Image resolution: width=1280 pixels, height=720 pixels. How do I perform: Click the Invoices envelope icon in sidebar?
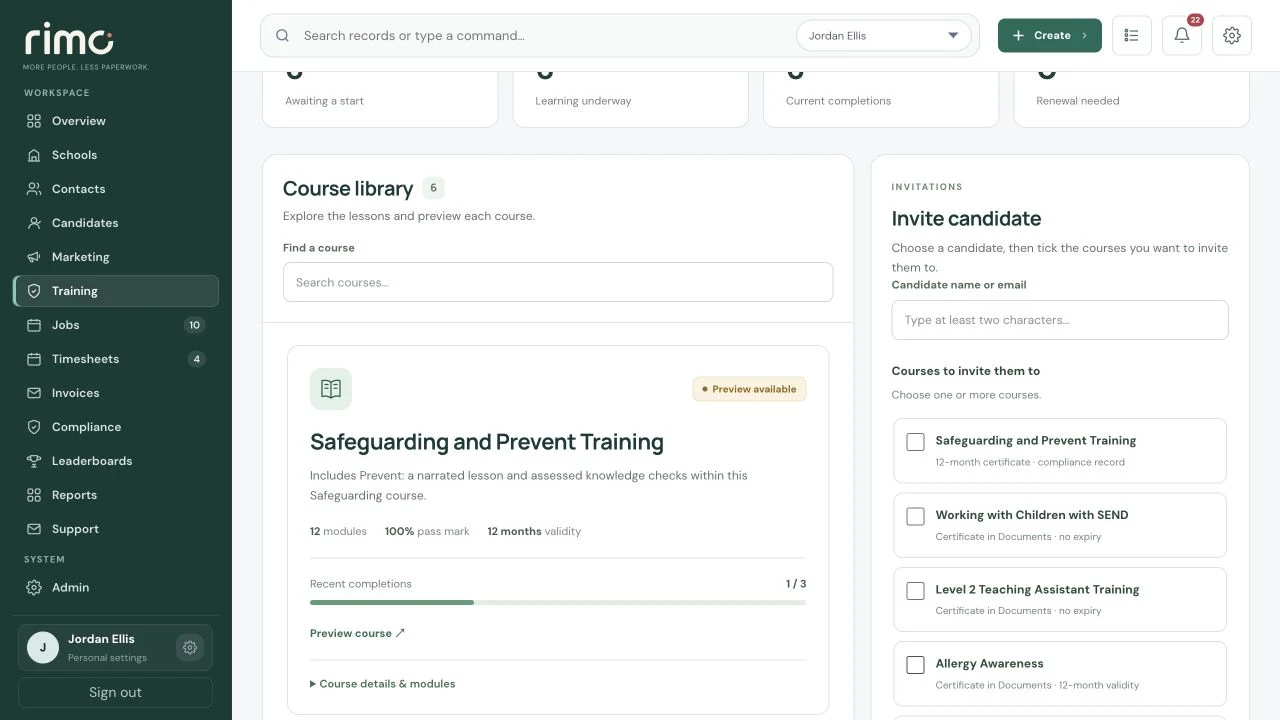click(x=34, y=393)
